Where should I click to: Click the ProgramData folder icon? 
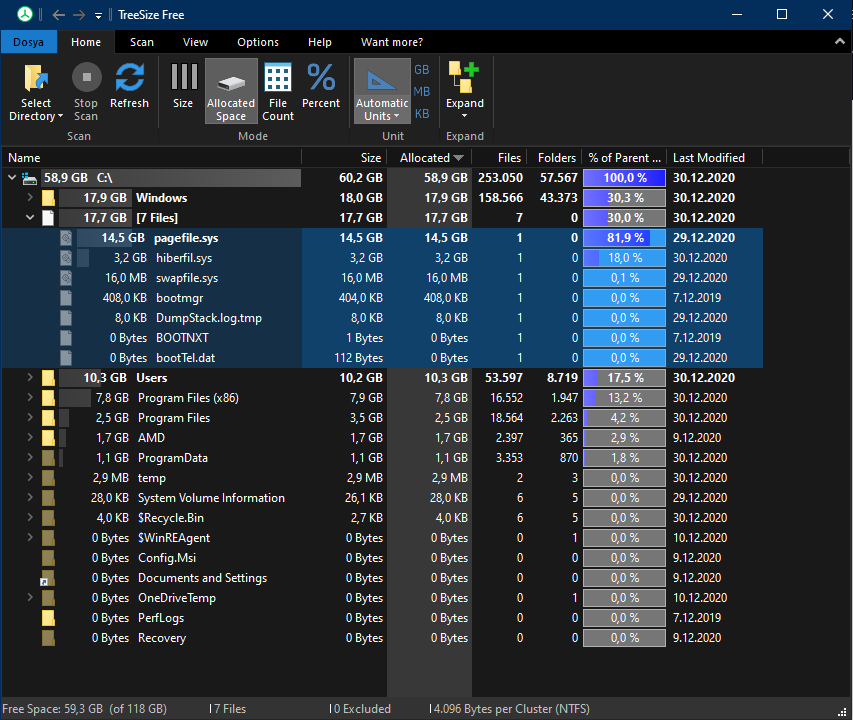tap(48, 458)
